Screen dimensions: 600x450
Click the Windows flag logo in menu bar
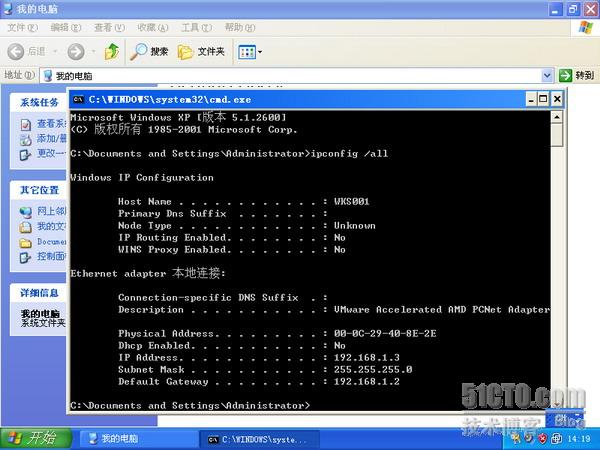pyautogui.click(x=585, y=28)
